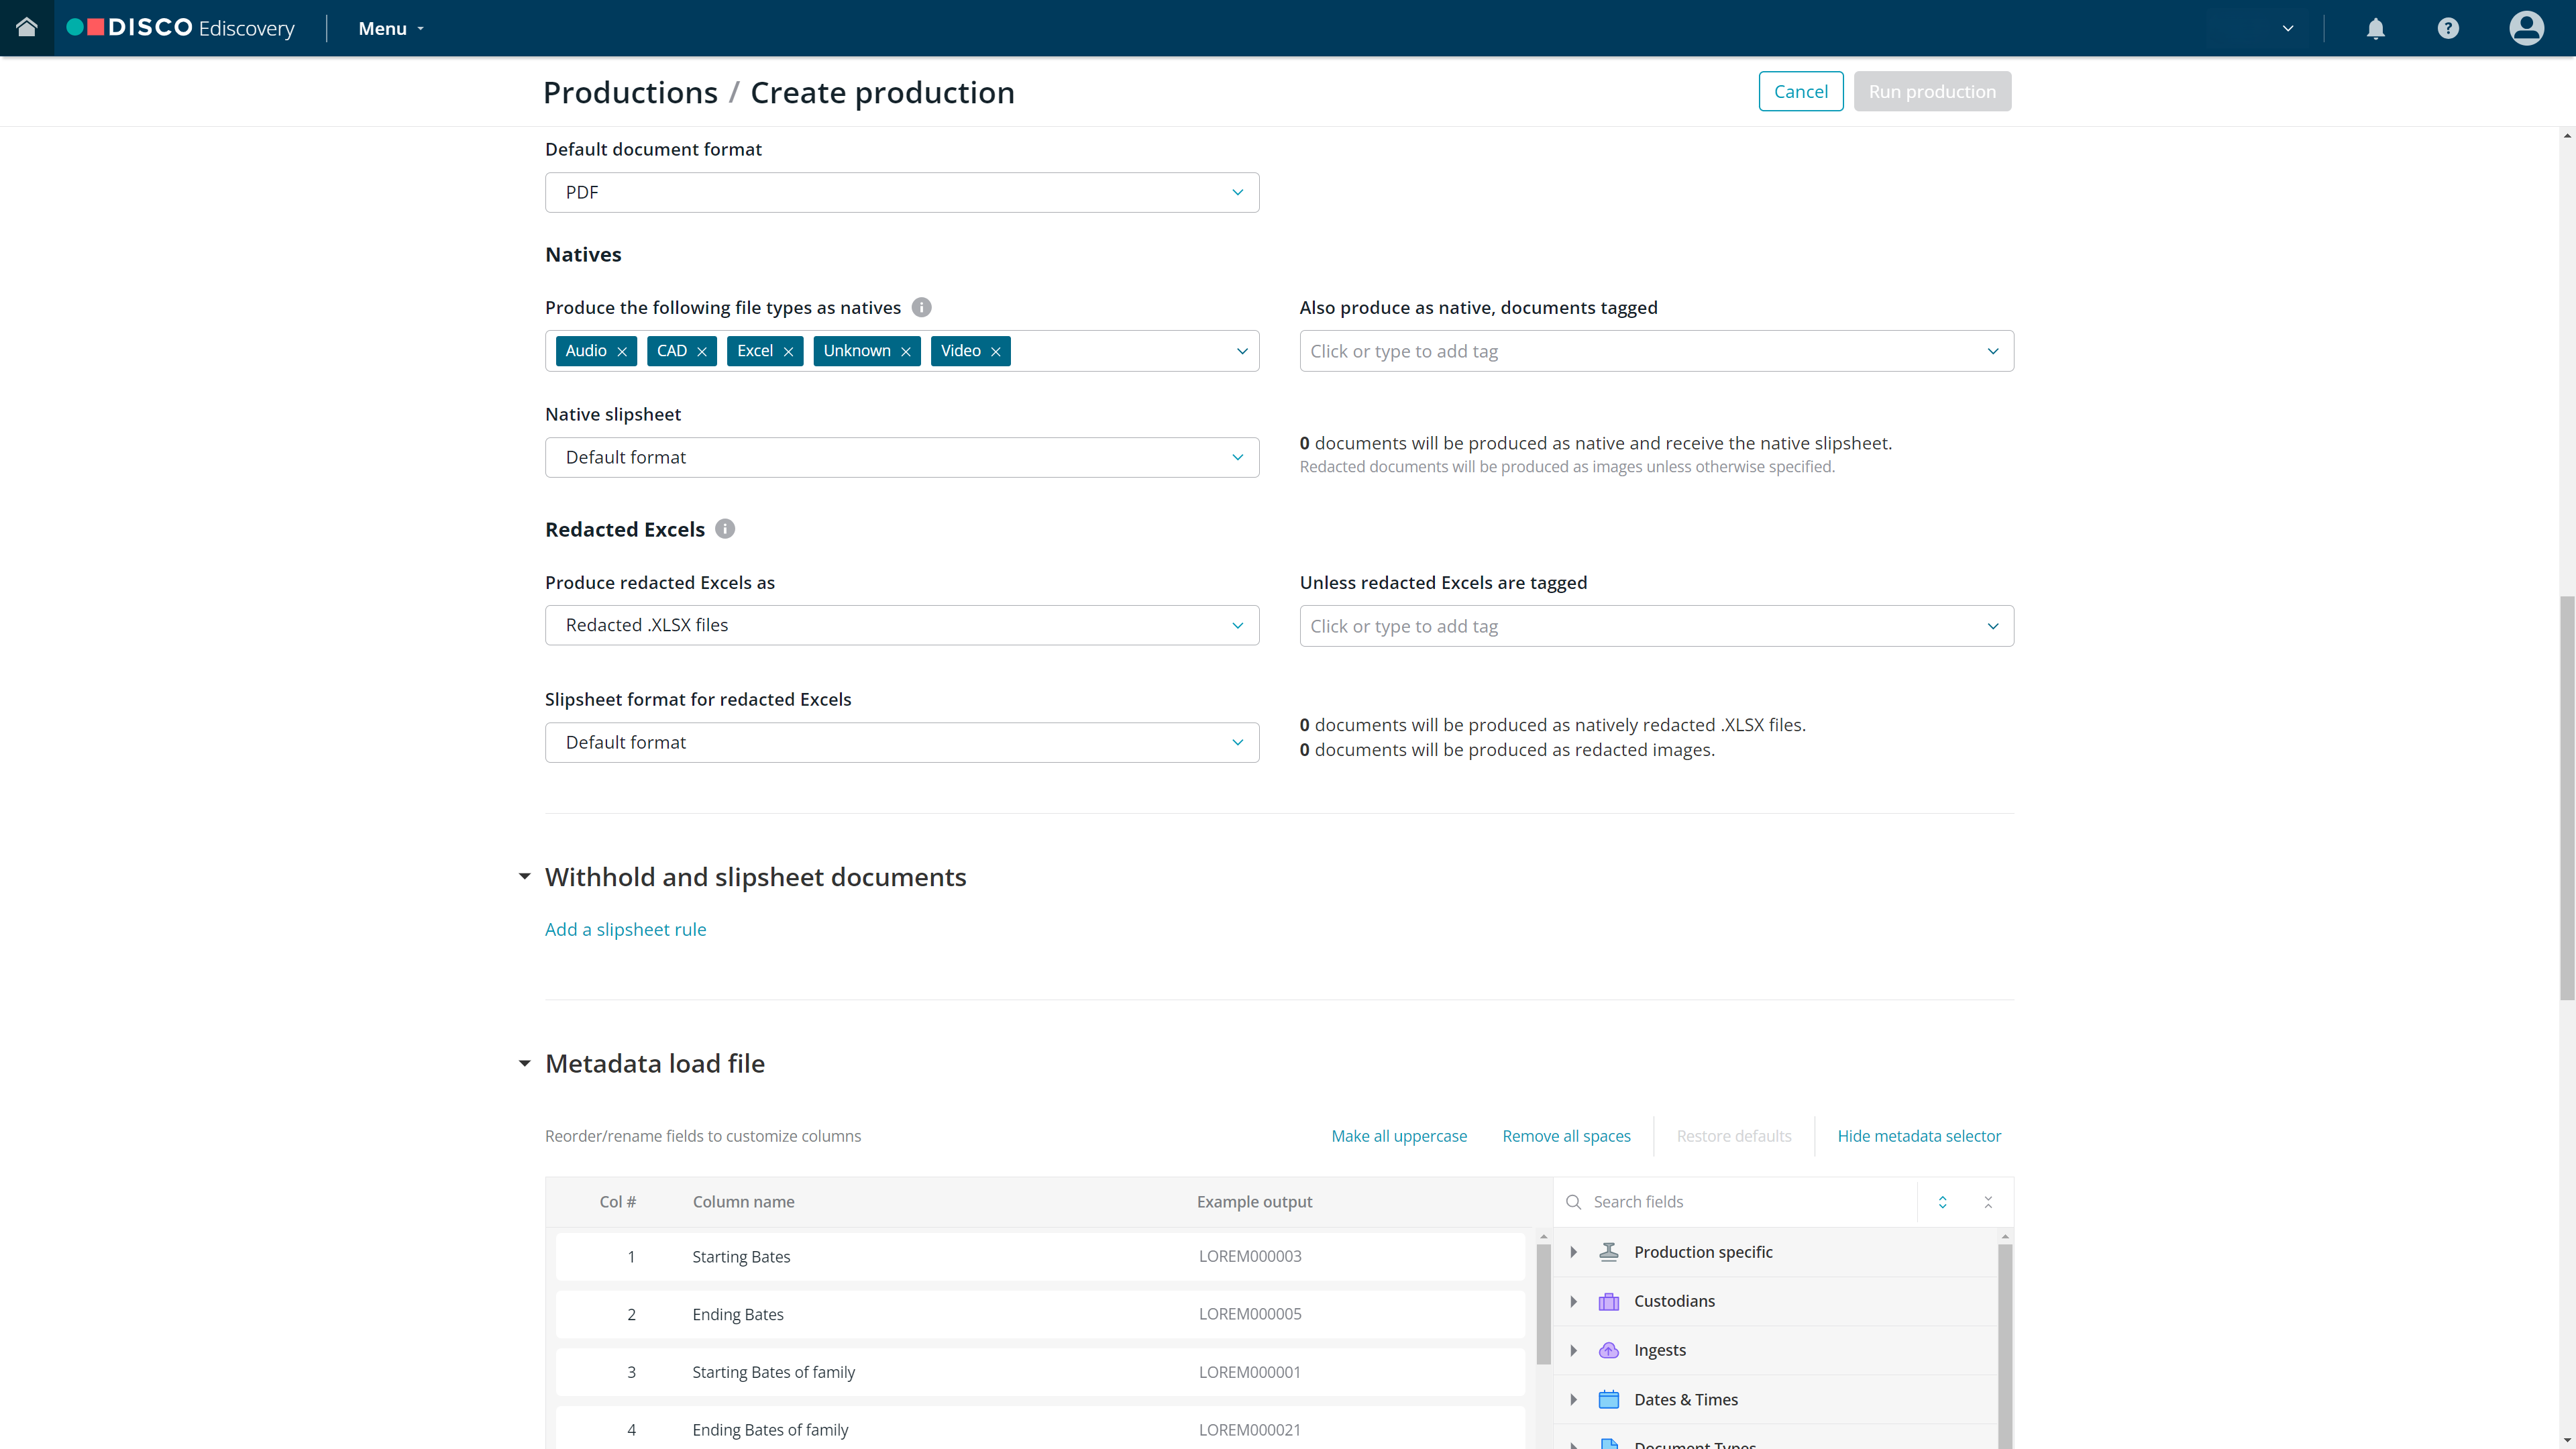The width and height of the screenshot is (2576, 1449).
Task: Open the help question mark icon
Action: click(x=2447, y=28)
